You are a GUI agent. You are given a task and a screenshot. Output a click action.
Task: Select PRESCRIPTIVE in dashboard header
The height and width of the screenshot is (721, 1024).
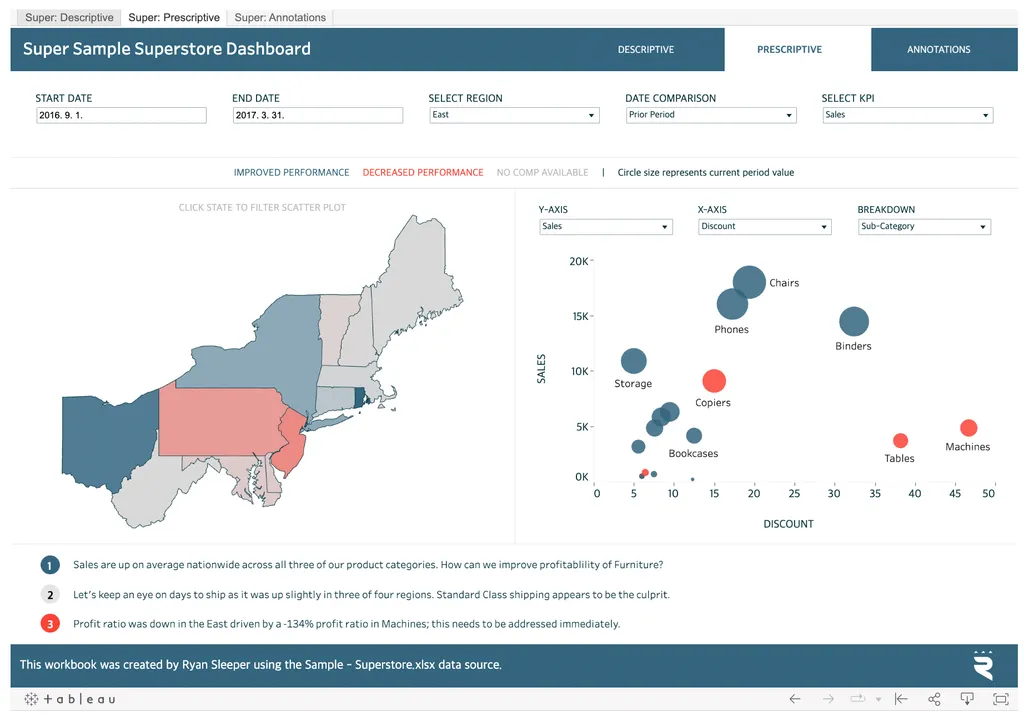pyautogui.click(x=790, y=50)
